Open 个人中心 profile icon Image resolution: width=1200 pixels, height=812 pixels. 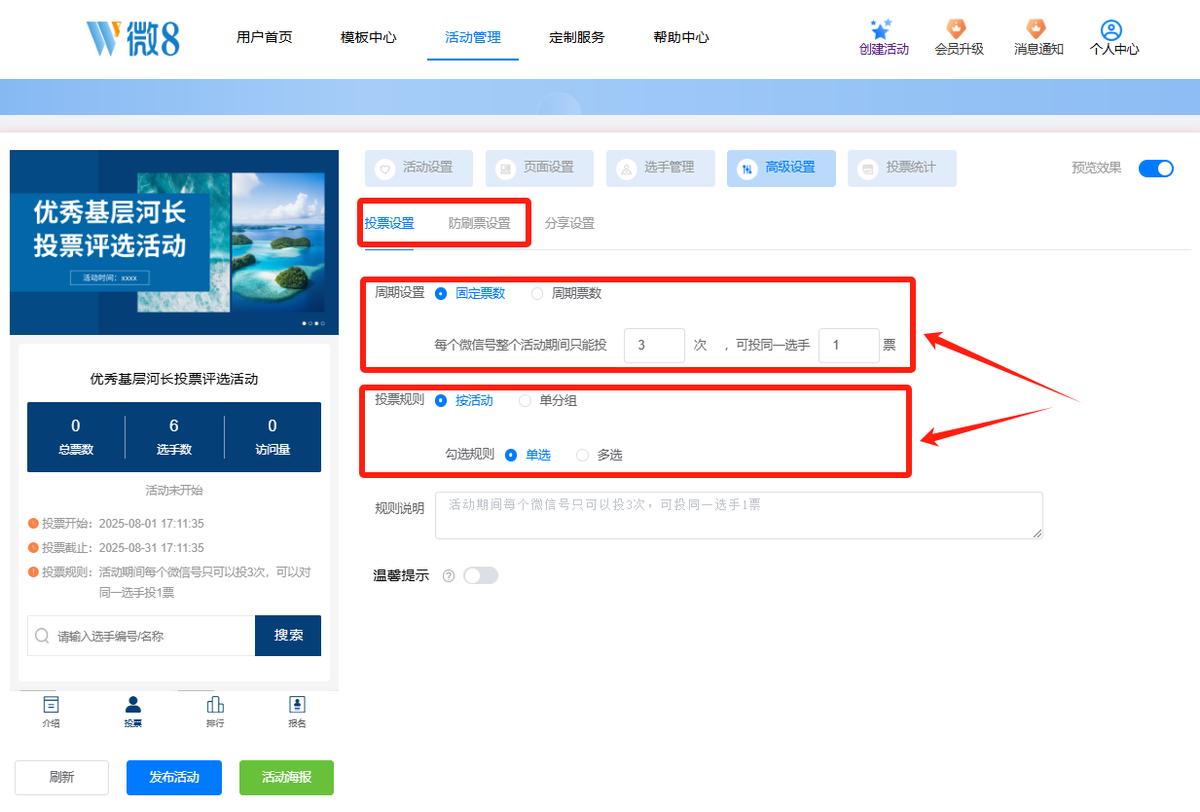point(1111,30)
